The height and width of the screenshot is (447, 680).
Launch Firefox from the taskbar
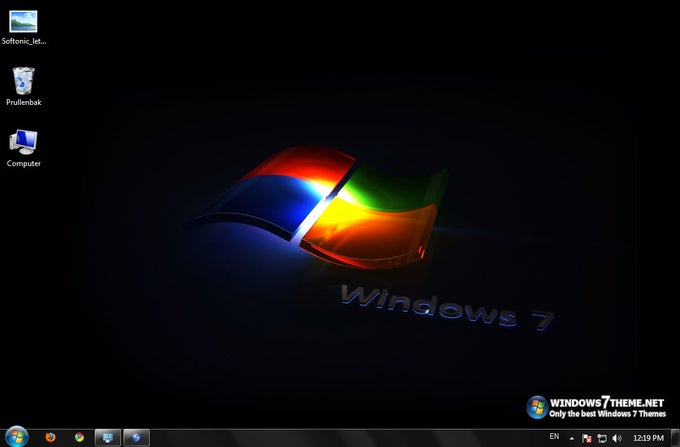[x=50, y=437]
